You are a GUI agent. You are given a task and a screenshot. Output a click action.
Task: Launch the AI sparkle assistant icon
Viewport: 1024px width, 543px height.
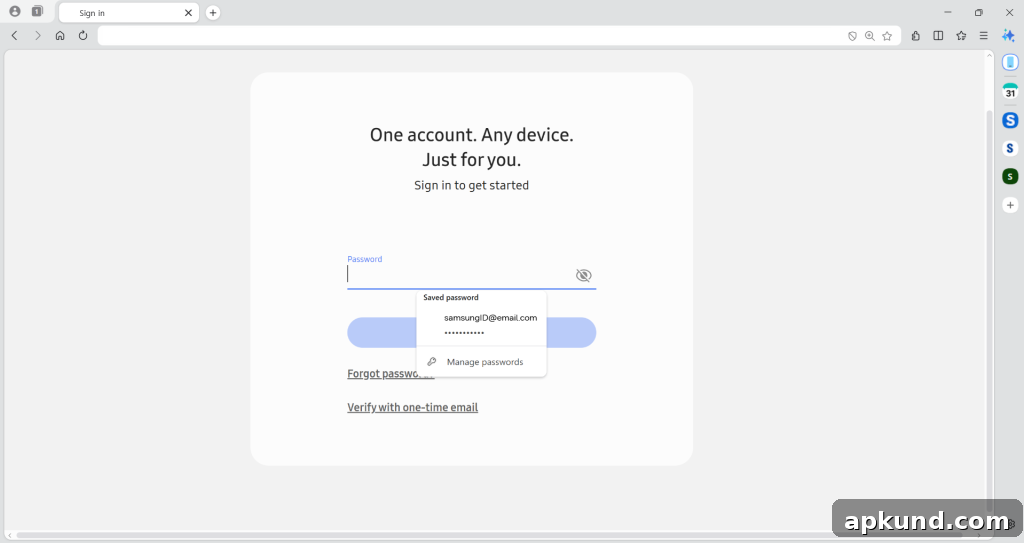click(x=1008, y=35)
